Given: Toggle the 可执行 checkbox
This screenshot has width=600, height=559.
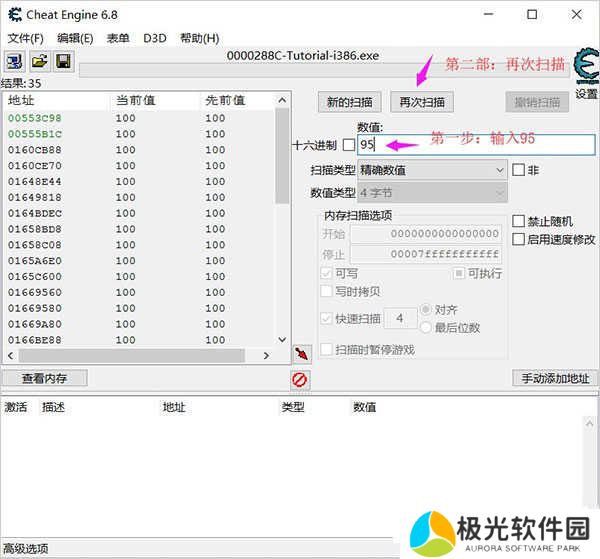Looking at the screenshot, I should pyautogui.click(x=459, y=273).
